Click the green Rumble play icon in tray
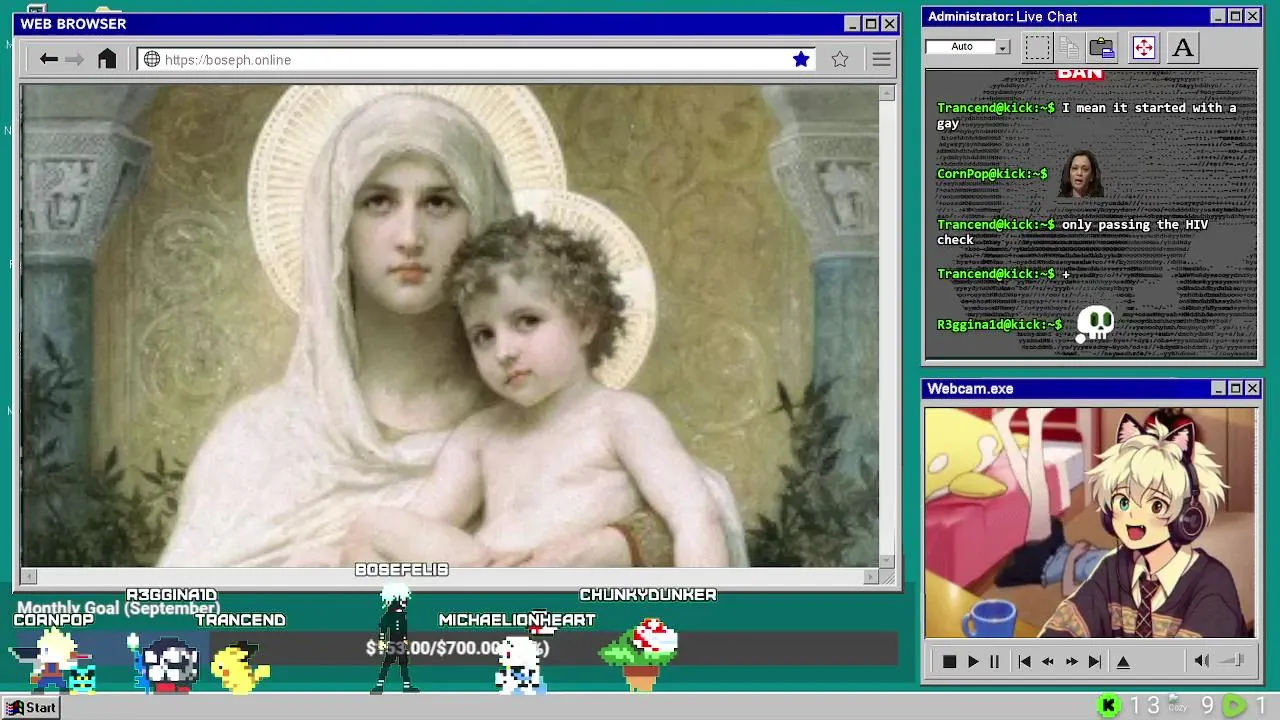This screenshot has height=720, width=1280. click(x=1235, y=706)
